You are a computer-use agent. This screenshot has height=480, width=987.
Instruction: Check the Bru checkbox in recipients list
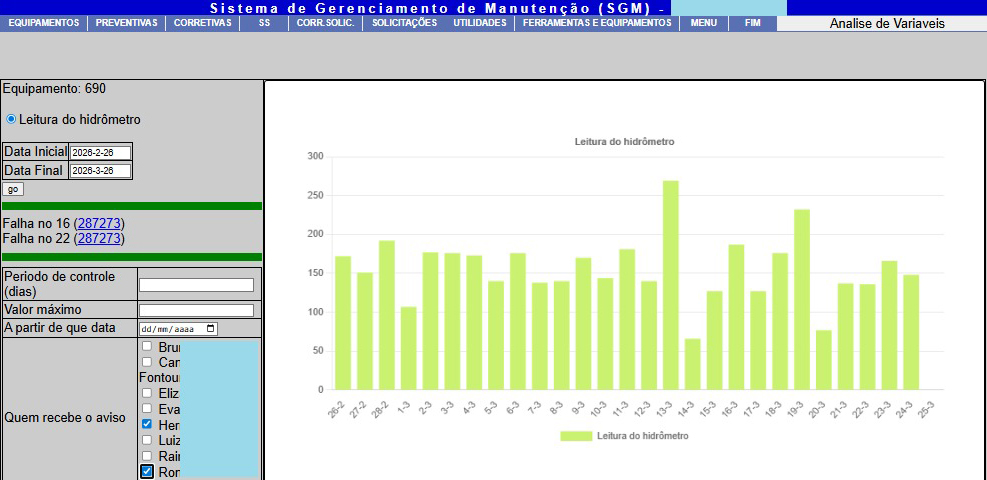pos(147,346)
